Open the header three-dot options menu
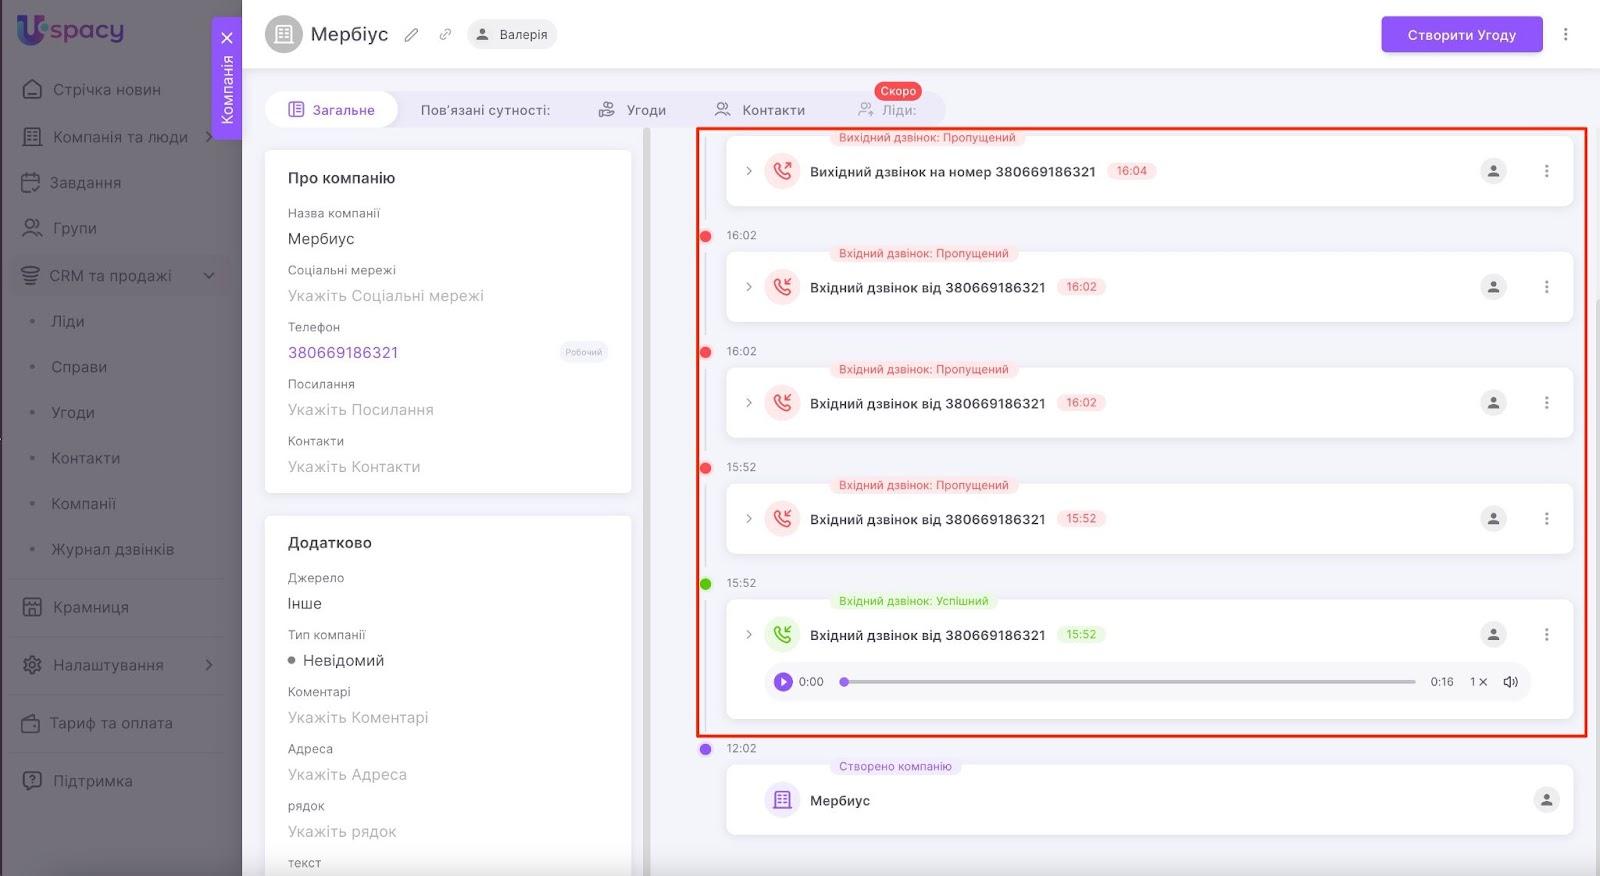This screenshot has height=876, width=1600. click(1566, 35)
